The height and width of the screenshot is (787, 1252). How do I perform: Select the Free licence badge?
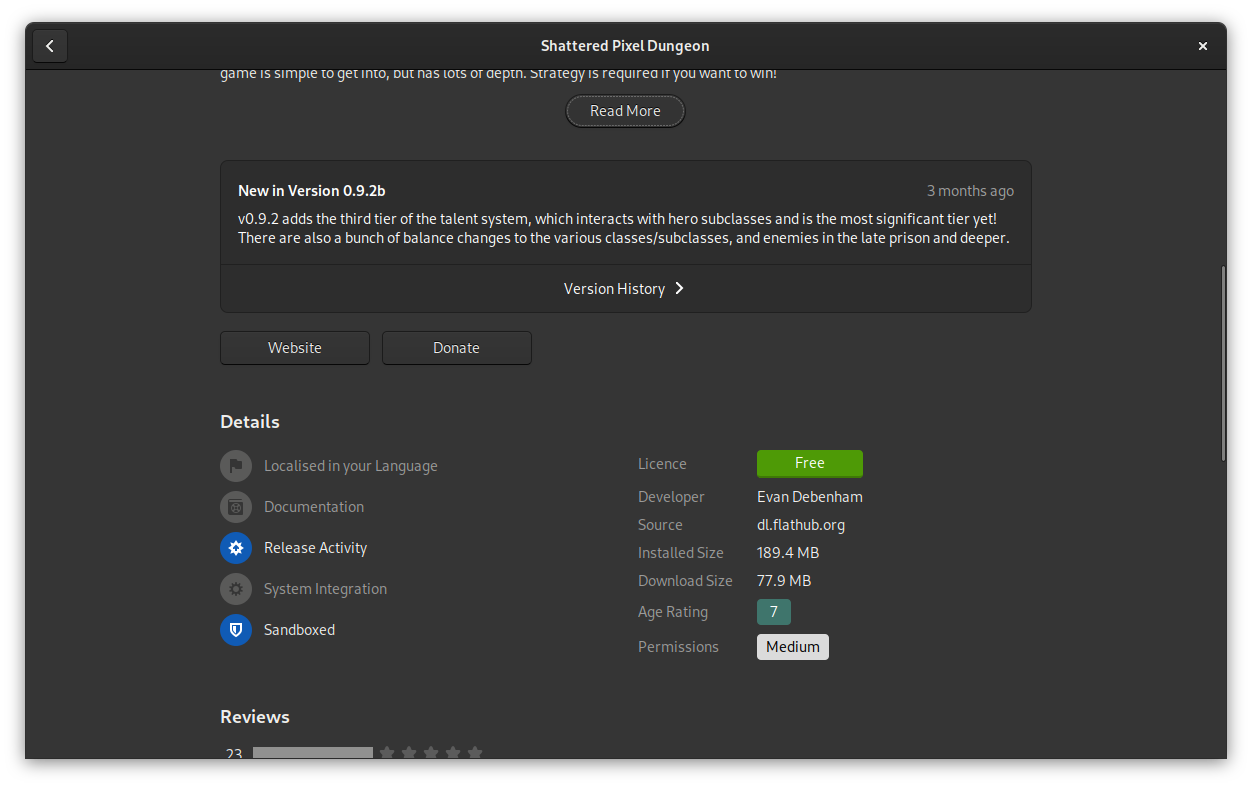(x=810, y=463)
